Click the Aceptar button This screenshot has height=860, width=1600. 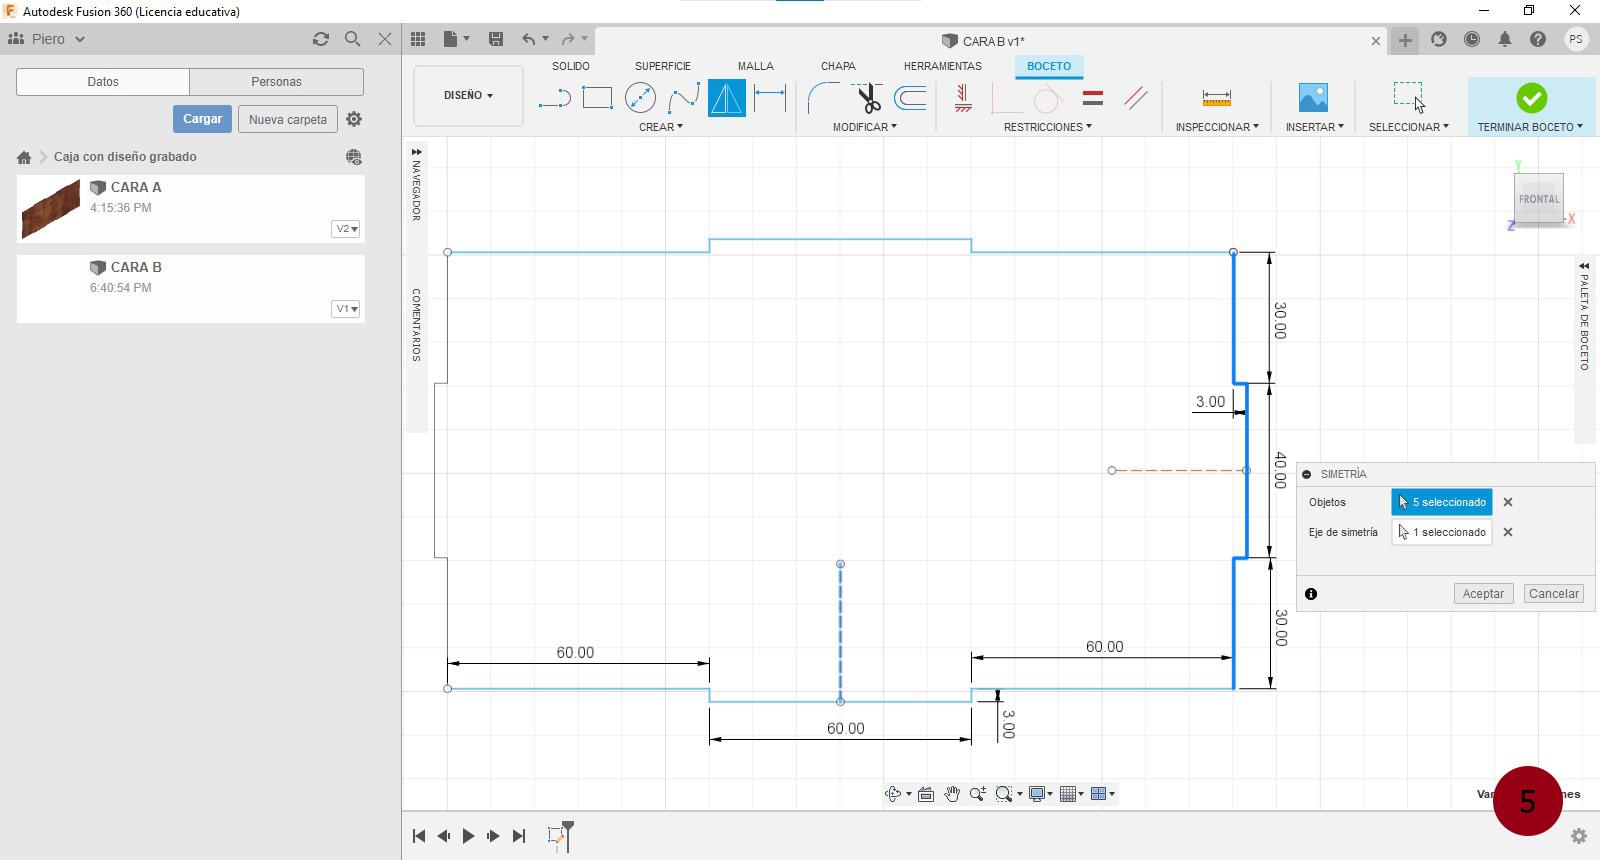[x=1483, y=594]
